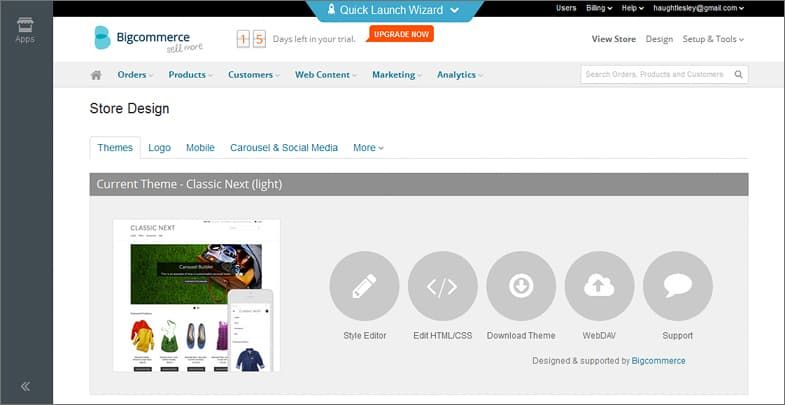Image resolution: width=785 pixels, height=405 pixels.
Task: Open the Products menu
Action: pos(190,75)
